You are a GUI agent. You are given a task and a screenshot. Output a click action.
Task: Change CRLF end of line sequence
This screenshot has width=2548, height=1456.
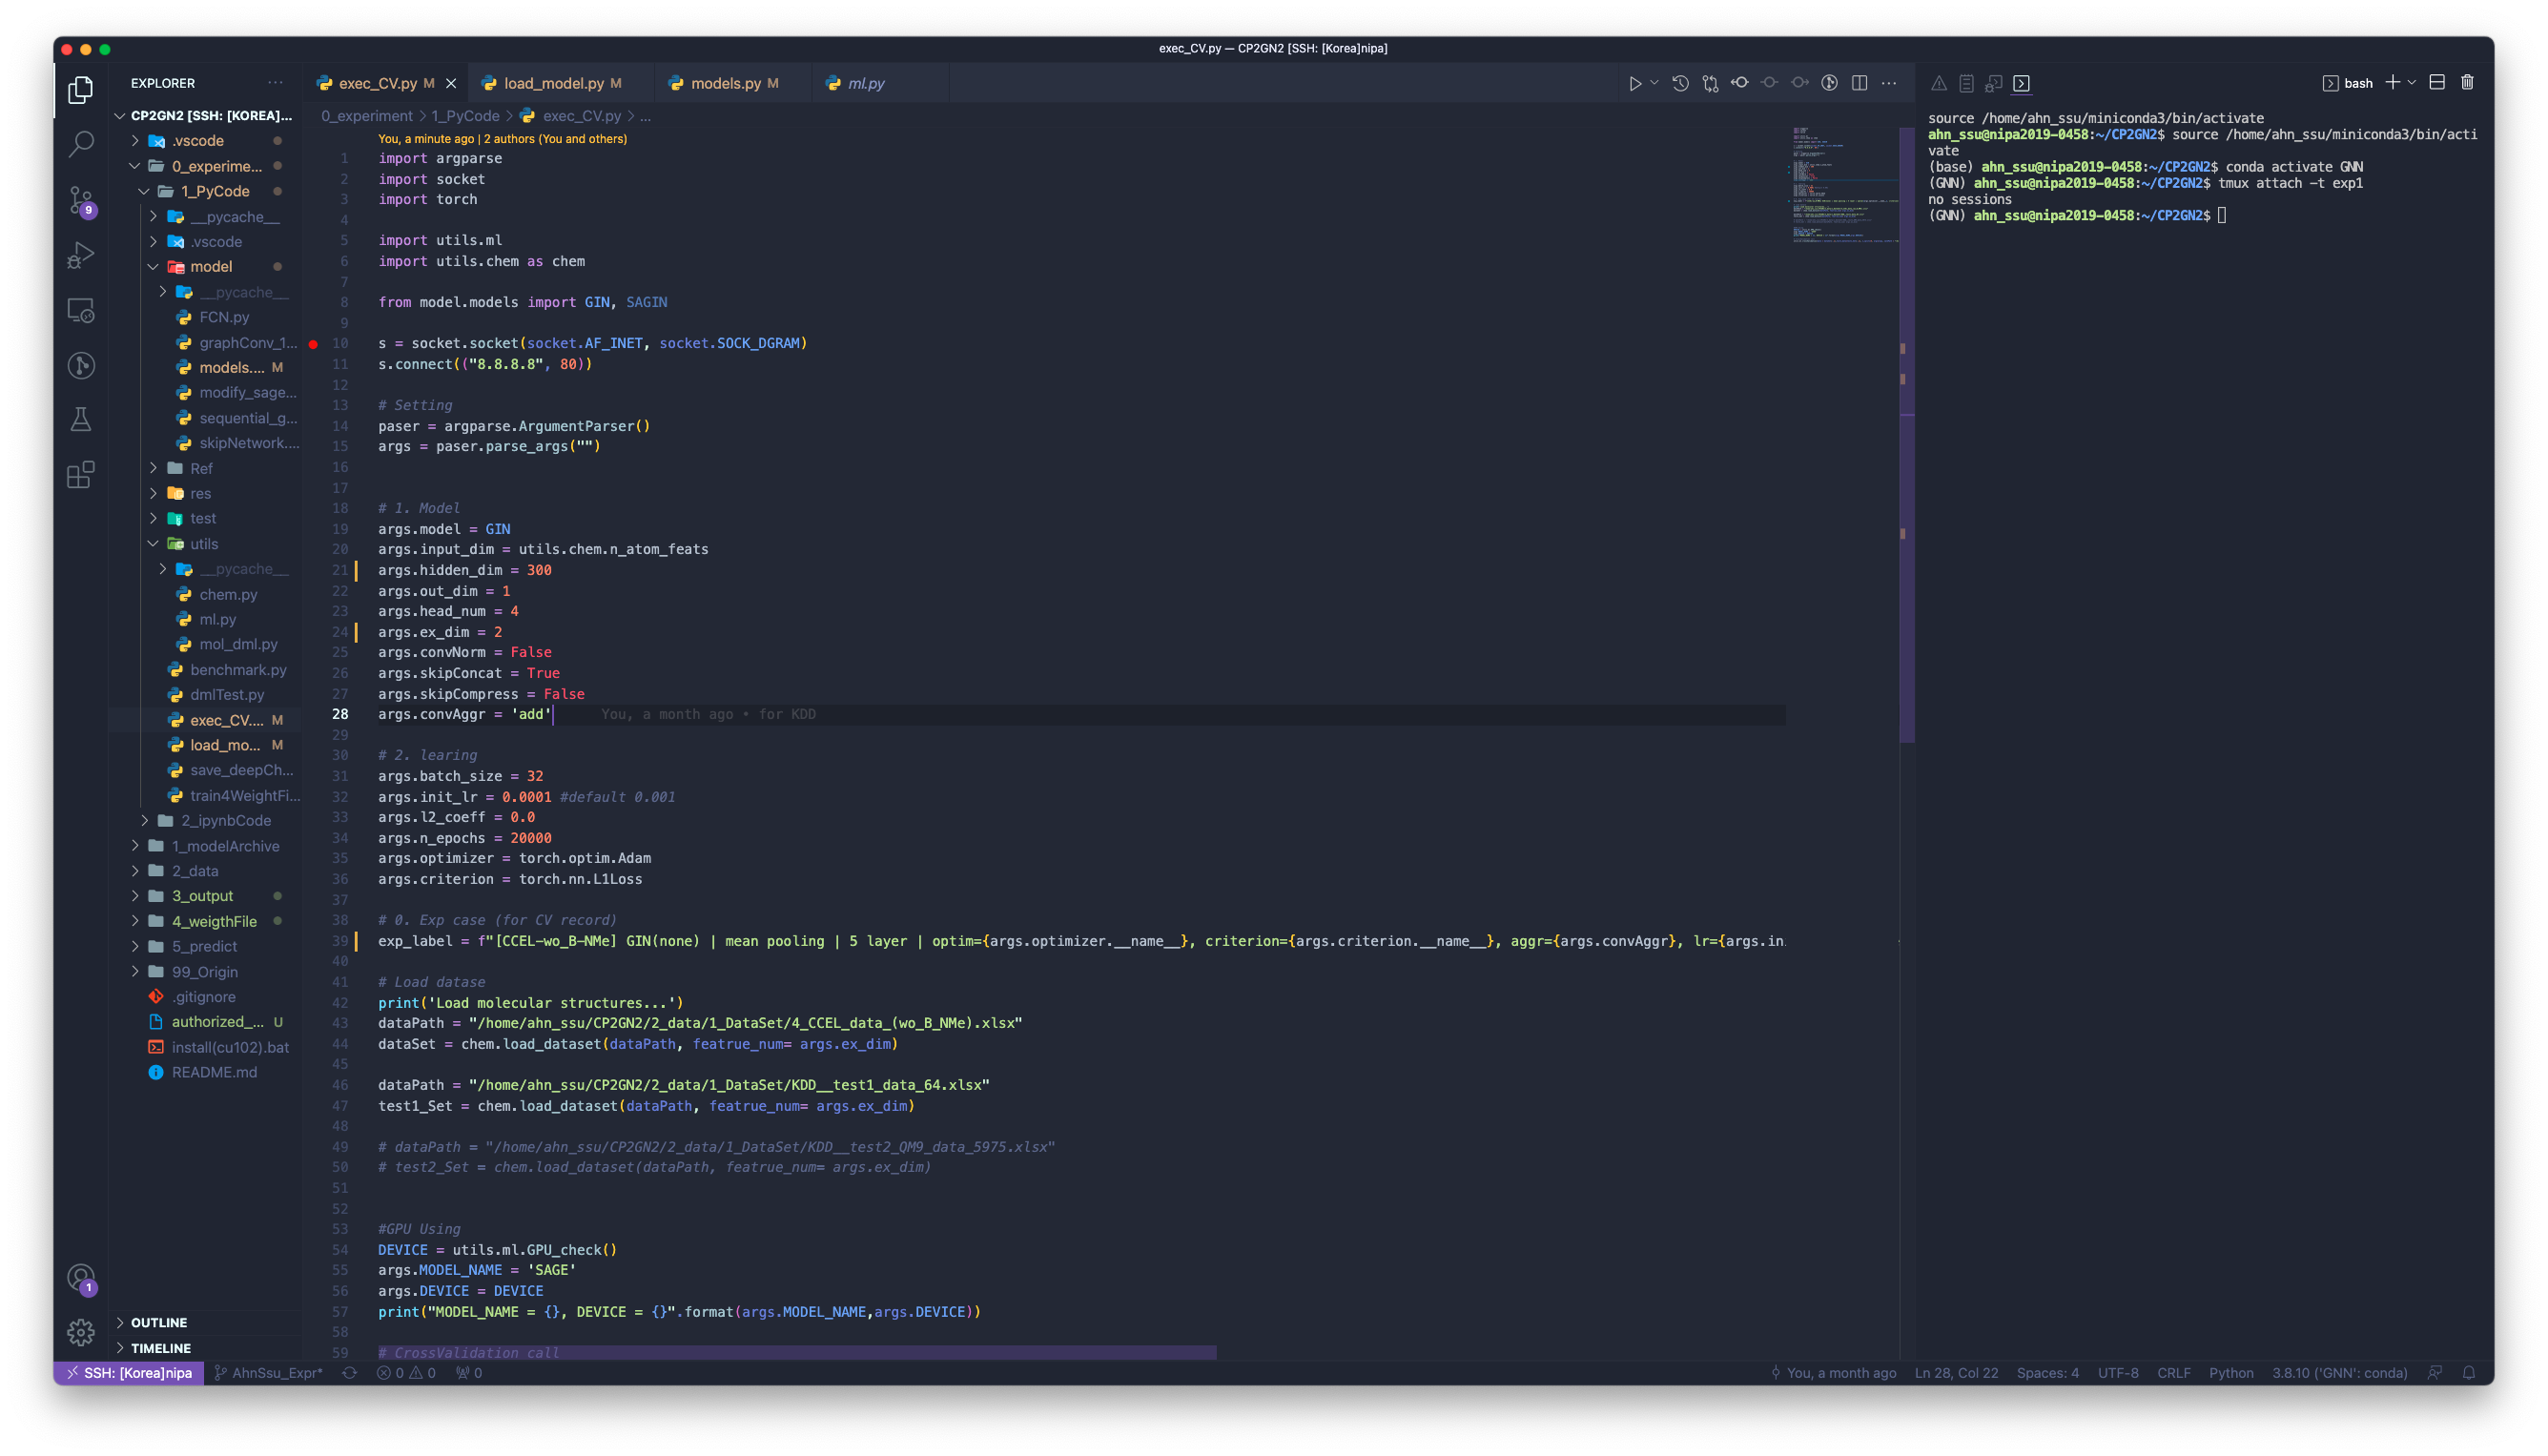(2173, 1373)
